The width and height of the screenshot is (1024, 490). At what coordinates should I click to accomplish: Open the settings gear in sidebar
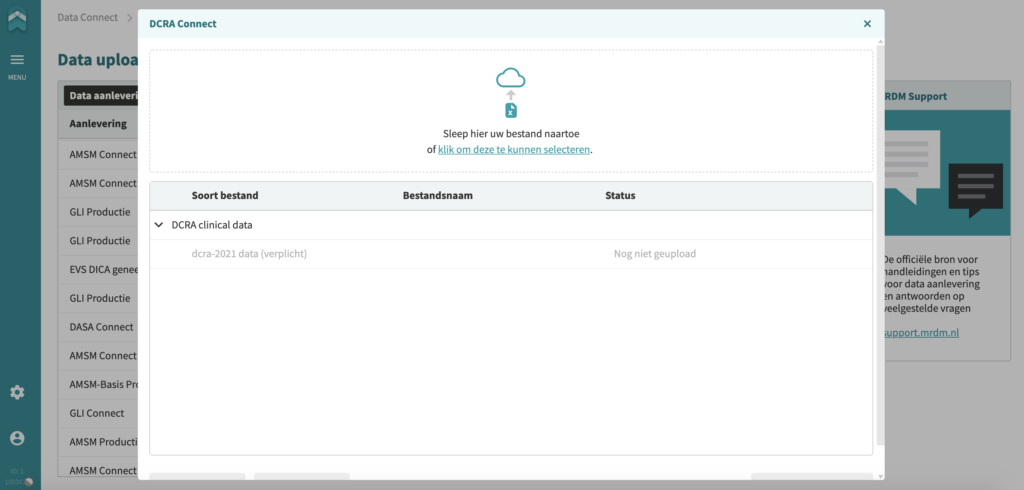[x=17, y=393]
